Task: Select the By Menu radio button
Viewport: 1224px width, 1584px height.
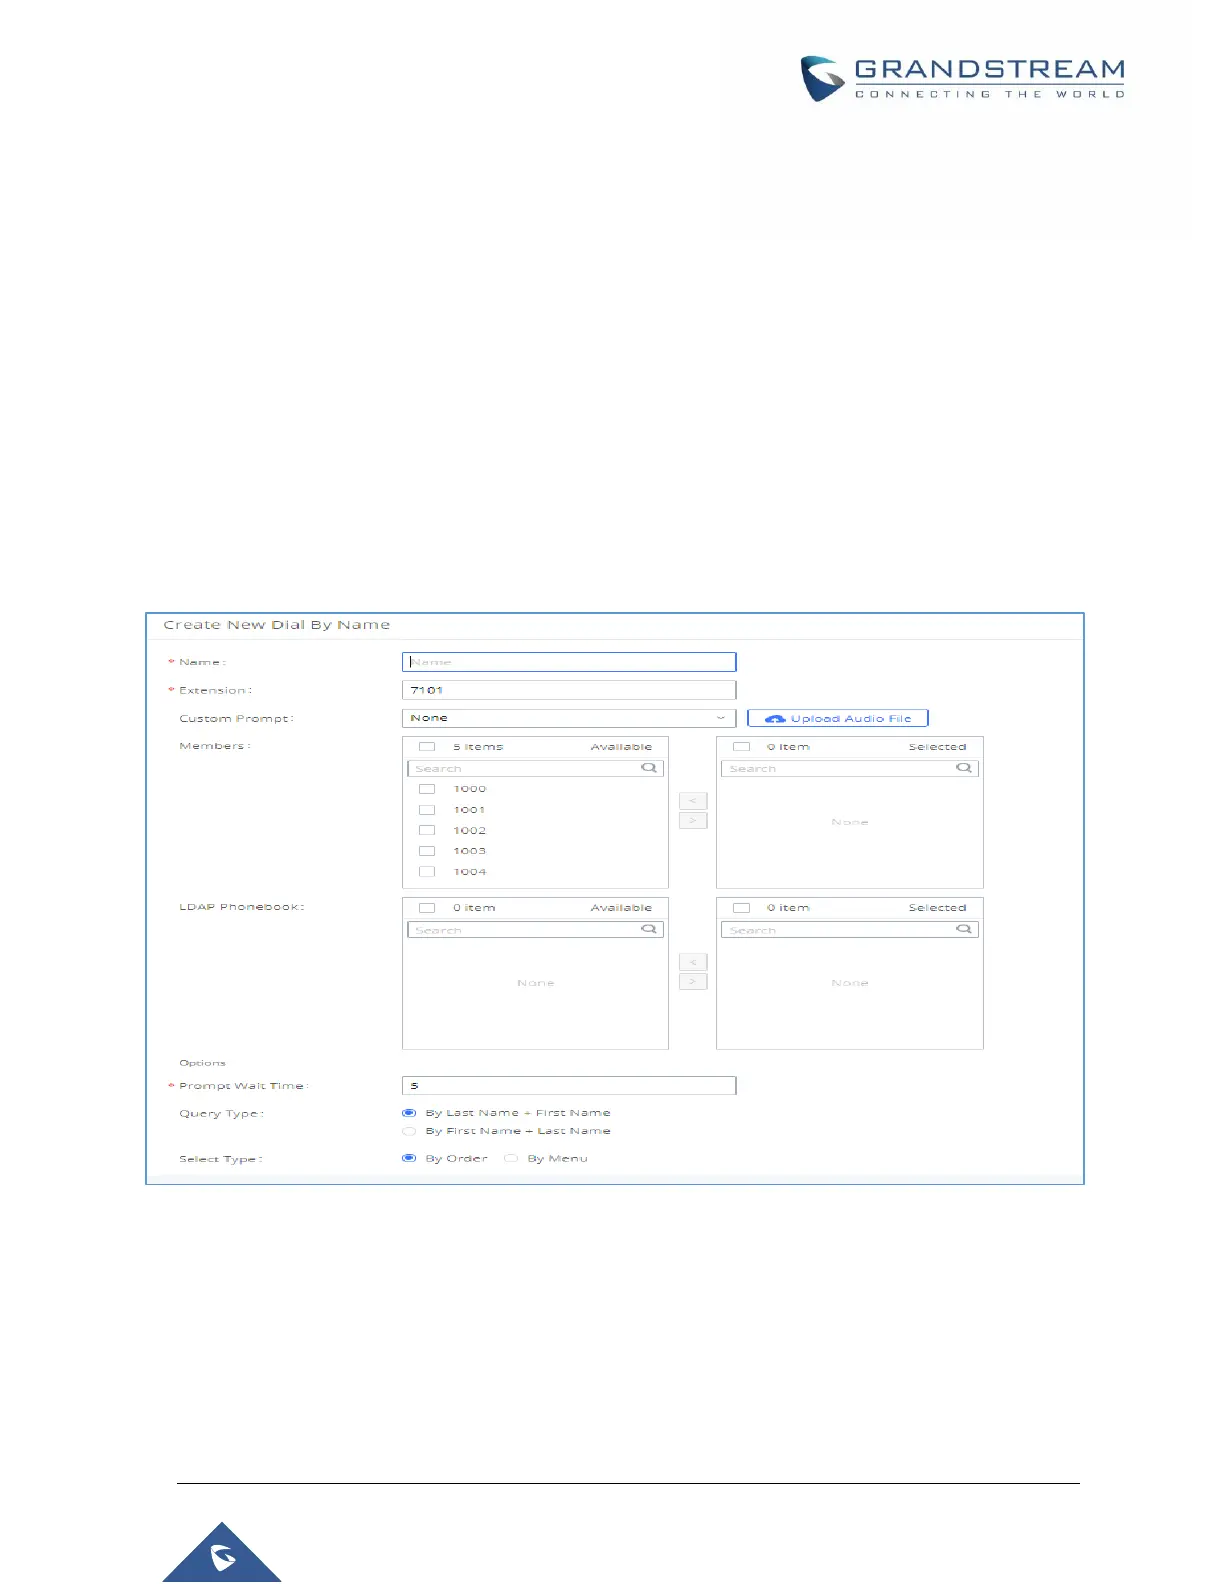Action: click(x=511, y=1158)
